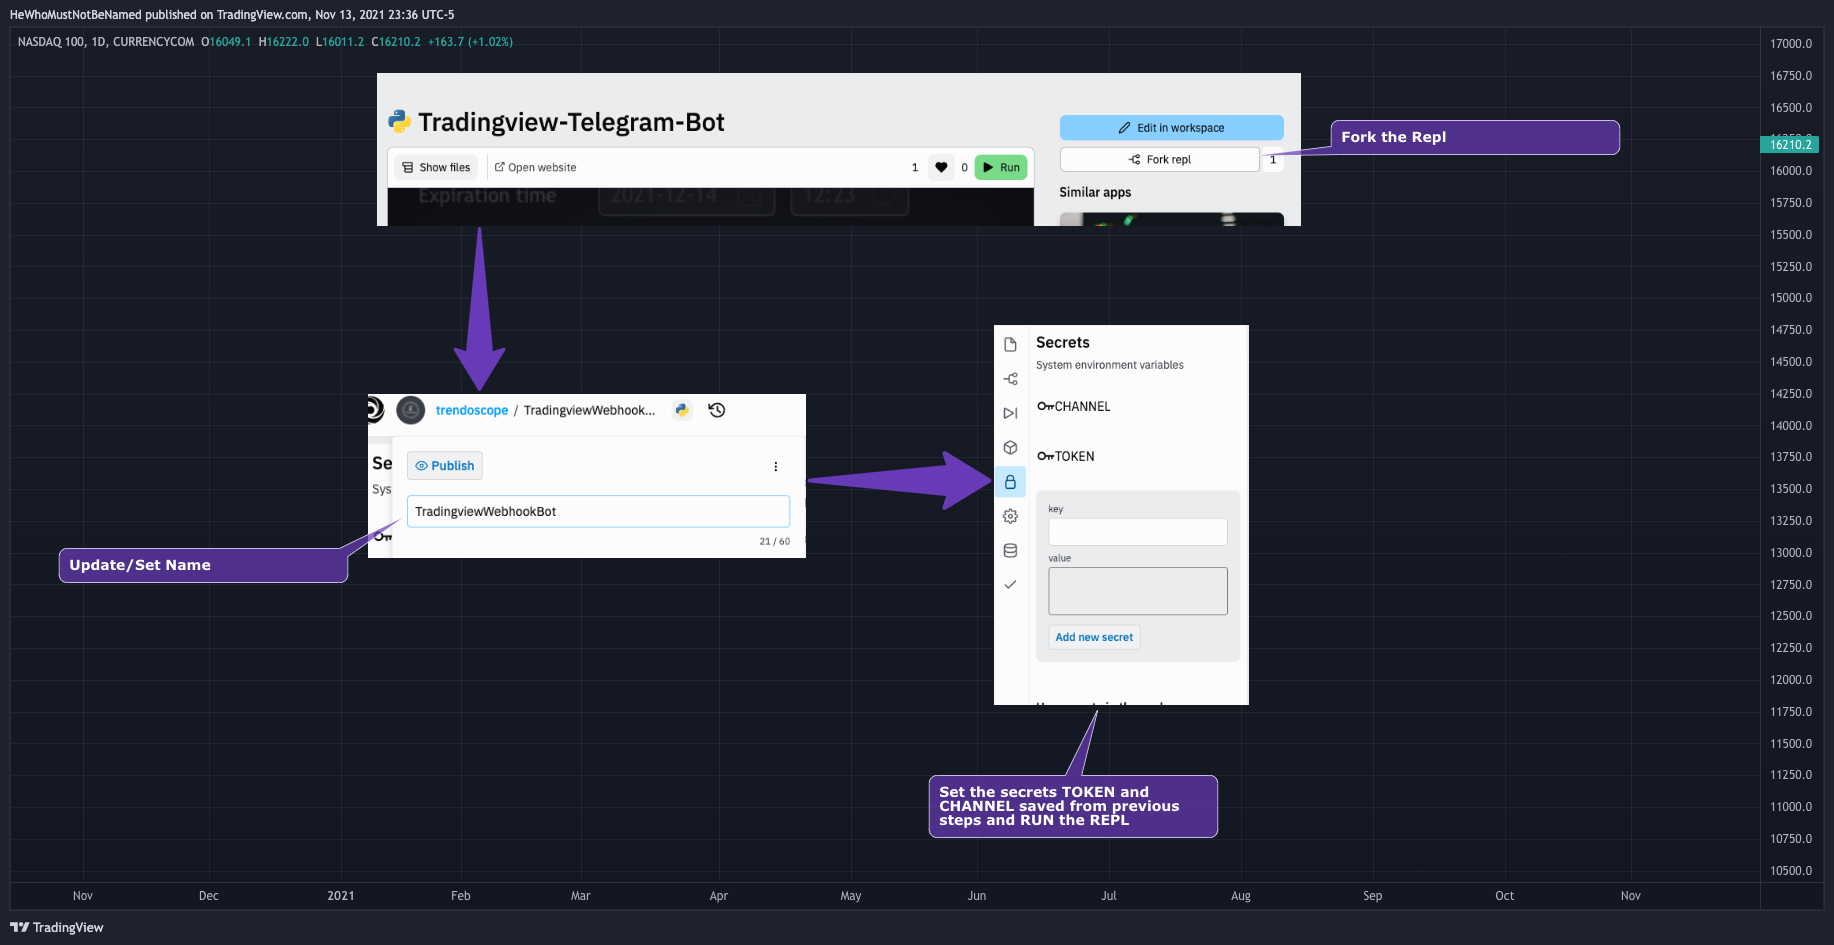Click the Show files button
Image resolution: width=1834 pixels, height=945 pixels.
(x=436, y=167)
